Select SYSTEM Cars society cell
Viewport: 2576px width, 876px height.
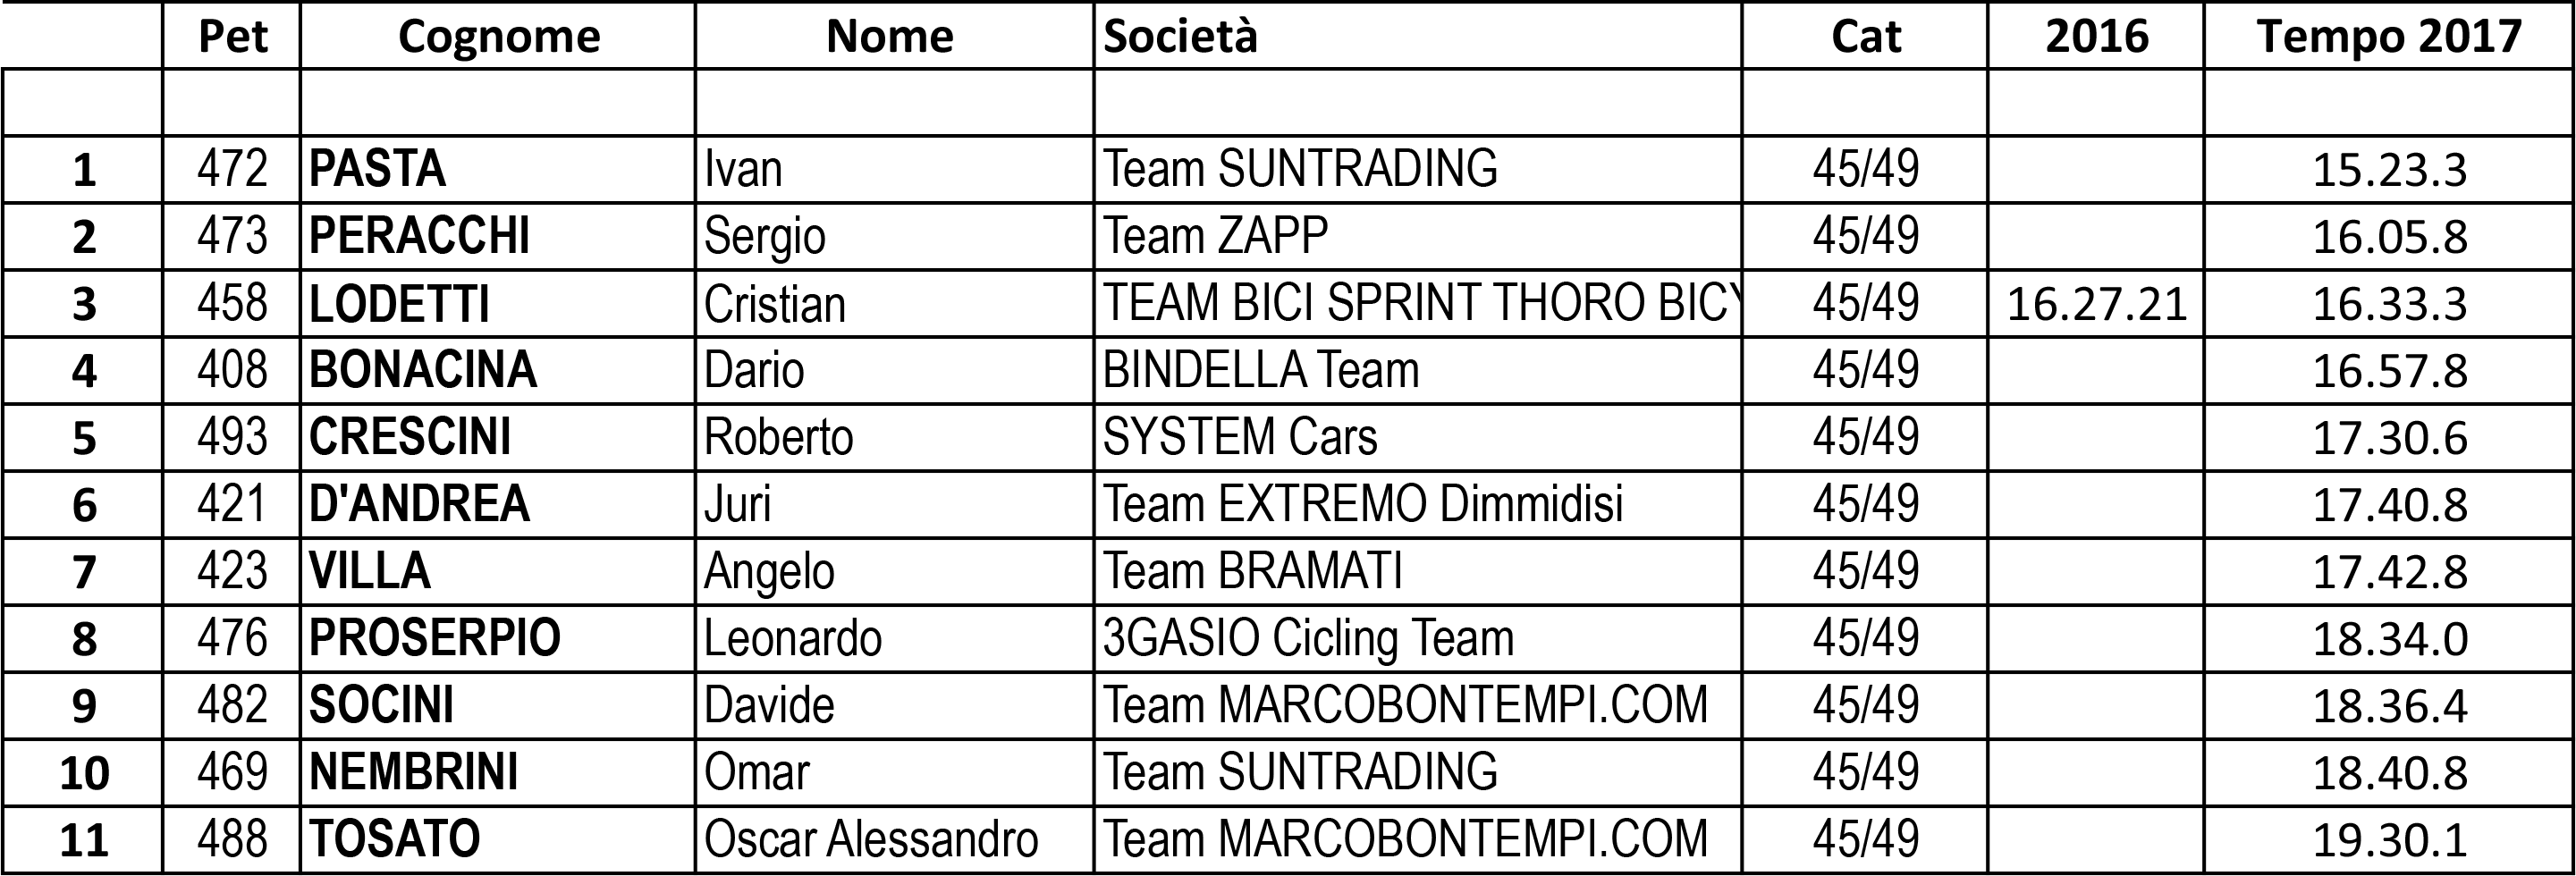point(1418,437)
